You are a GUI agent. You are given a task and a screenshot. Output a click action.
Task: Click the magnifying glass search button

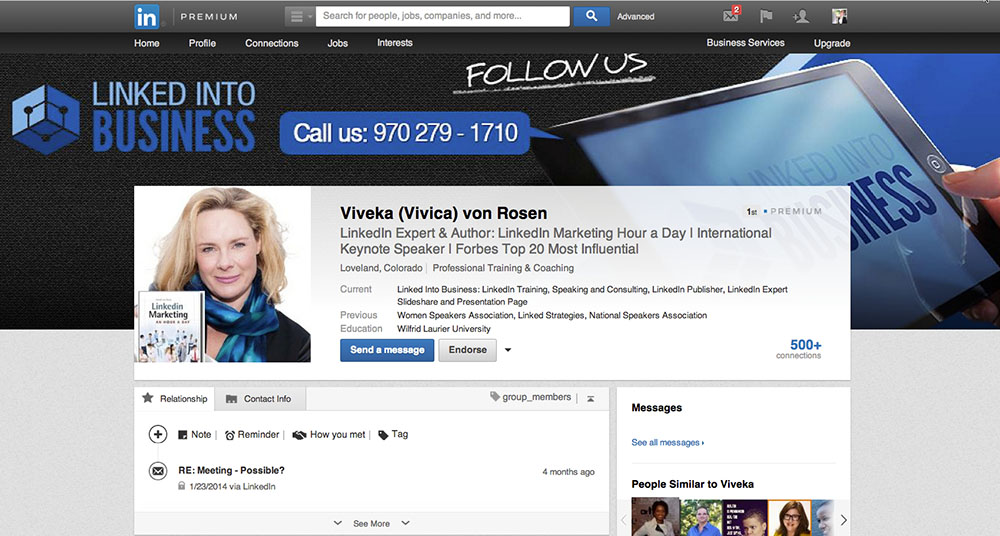591,17
